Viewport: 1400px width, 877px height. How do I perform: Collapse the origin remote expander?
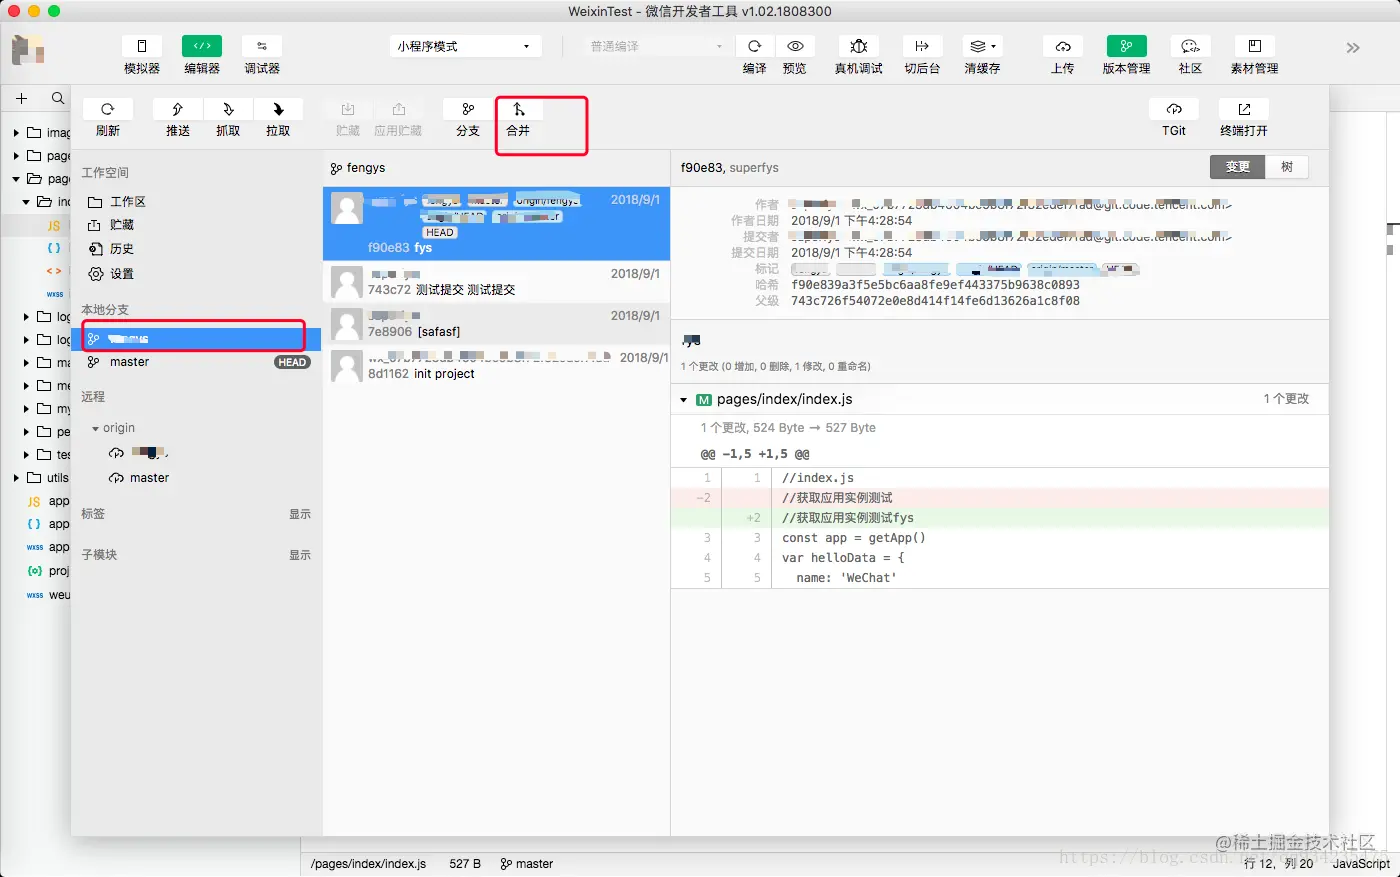pos(96,428)
